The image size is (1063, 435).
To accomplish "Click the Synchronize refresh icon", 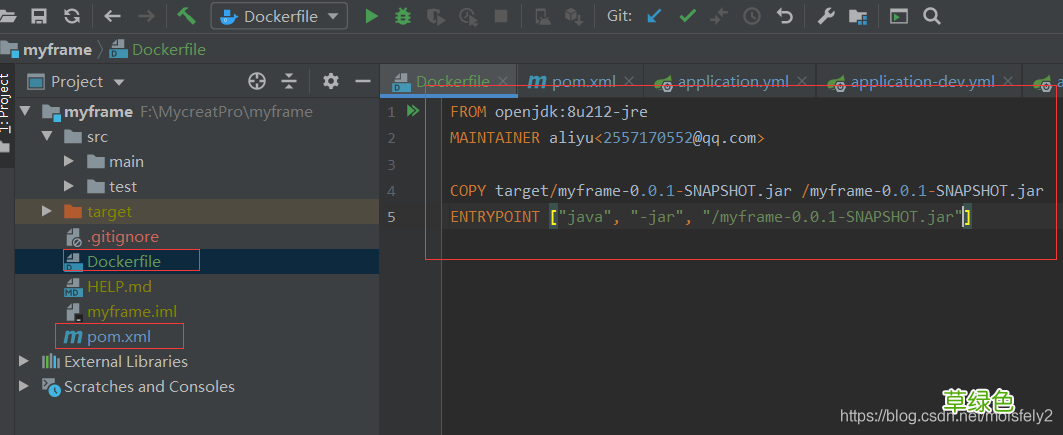I will pos(71,16).
